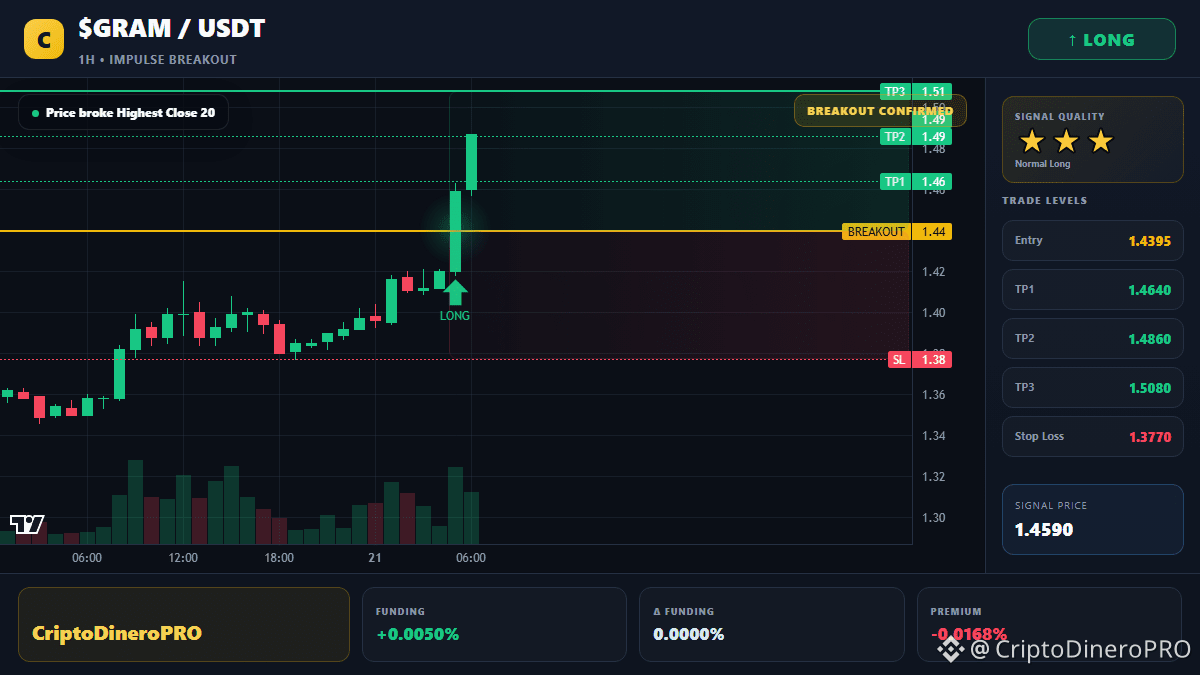
Task: Click the 18:00 time axis label
Action: click(279, 558)
